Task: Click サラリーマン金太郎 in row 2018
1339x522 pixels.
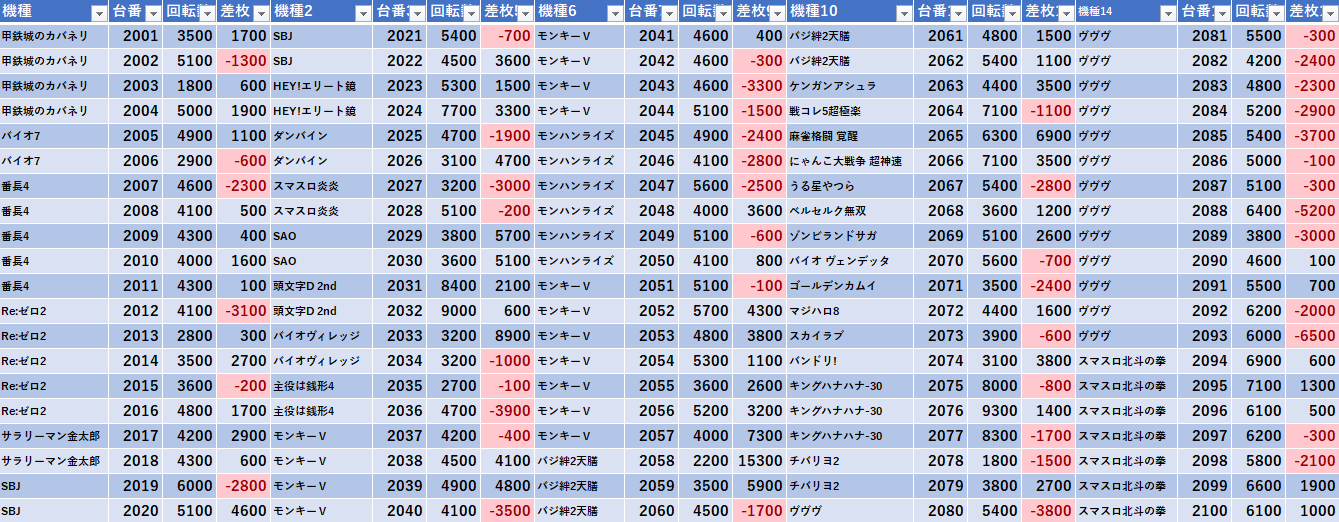Action: 54,461
